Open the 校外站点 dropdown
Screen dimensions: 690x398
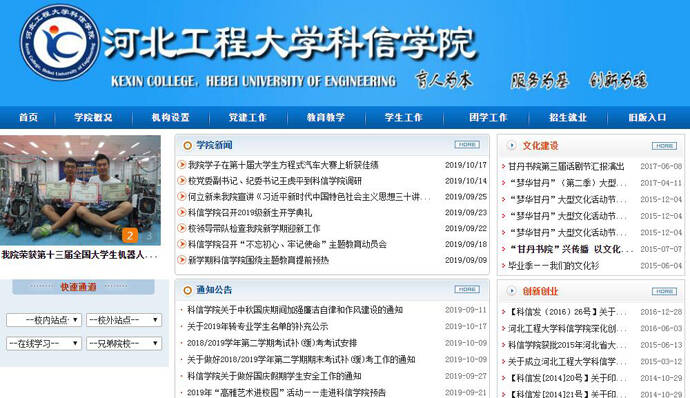124,320
